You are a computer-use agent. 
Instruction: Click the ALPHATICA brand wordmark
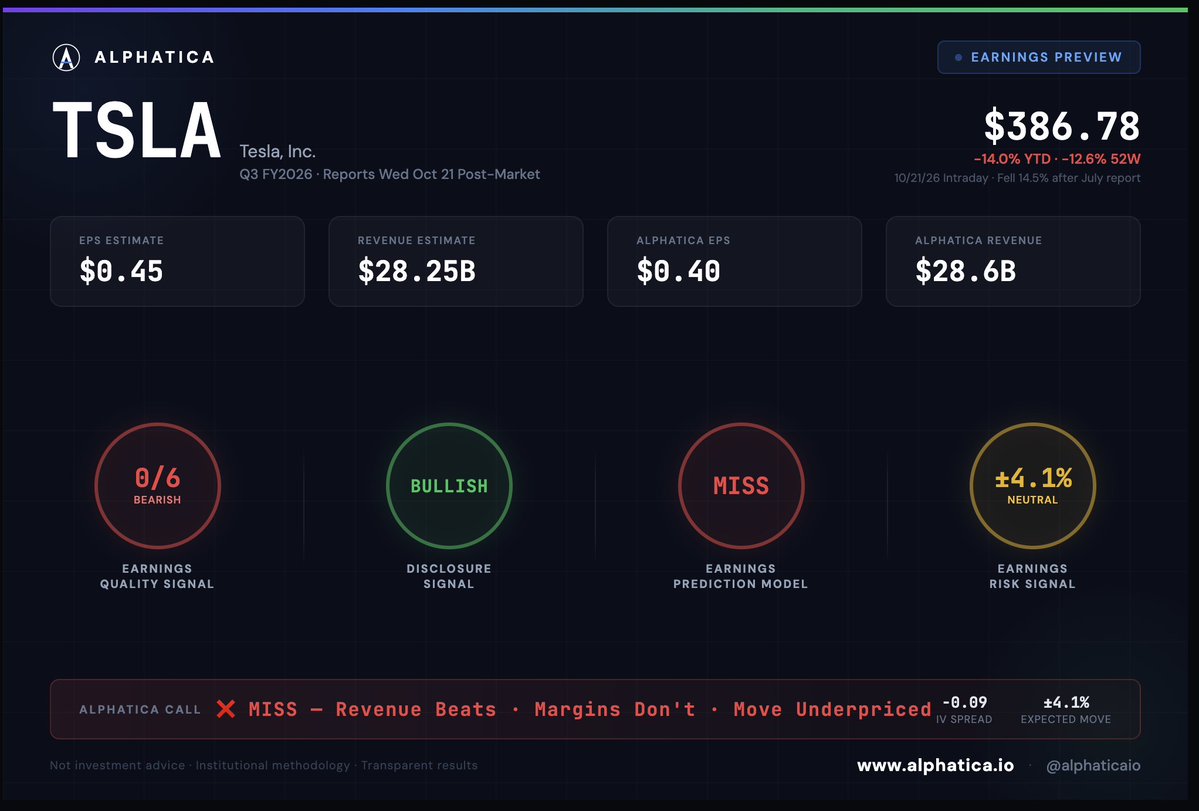point(154,57)
